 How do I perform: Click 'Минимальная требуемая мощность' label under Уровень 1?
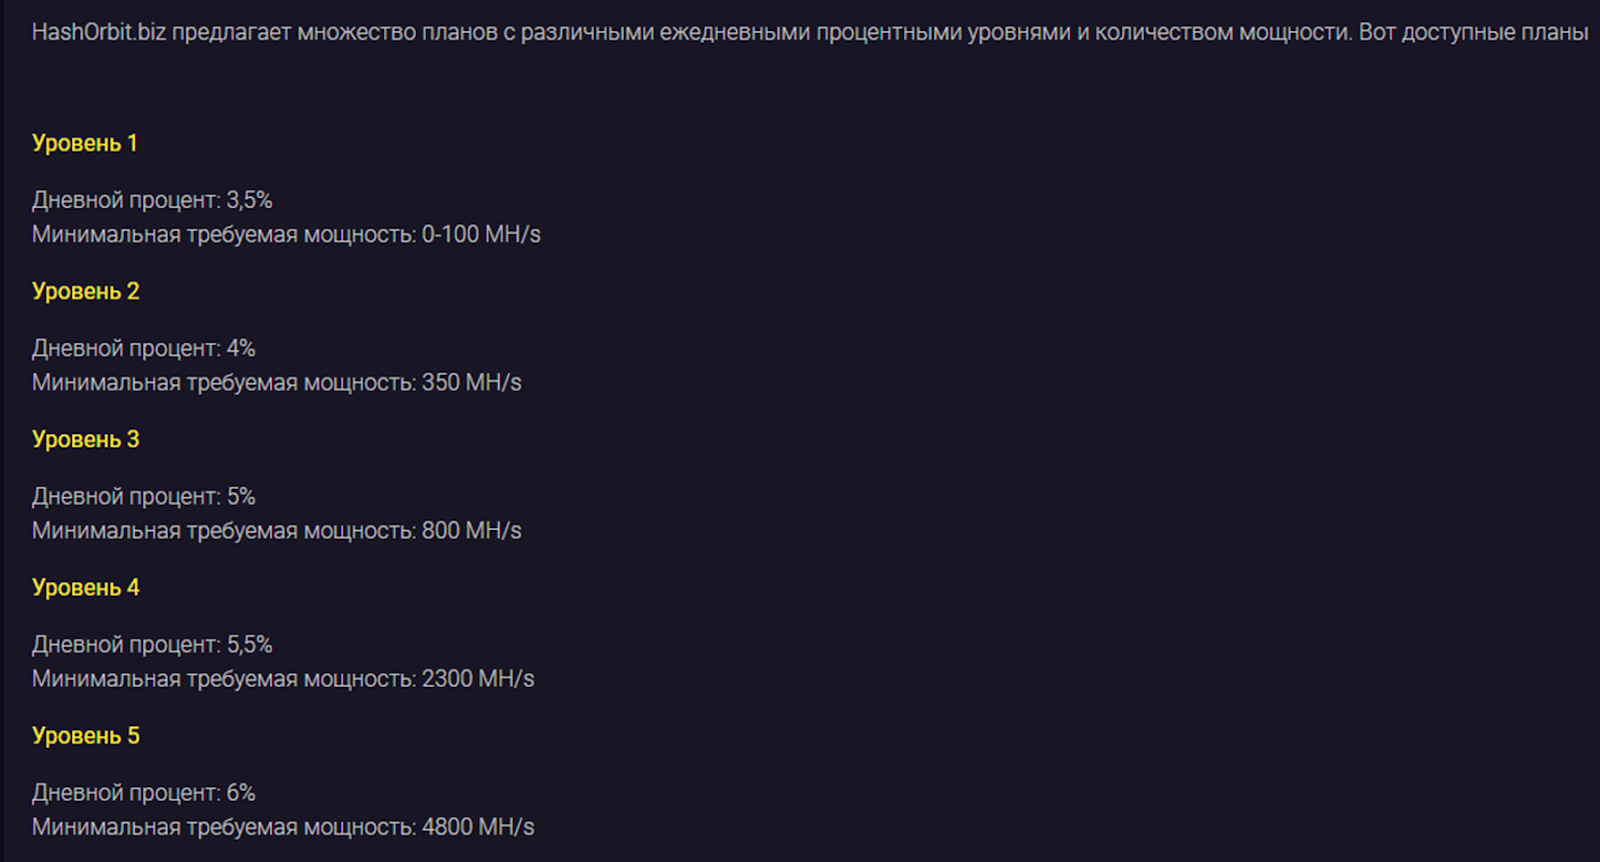click(223, 234)
